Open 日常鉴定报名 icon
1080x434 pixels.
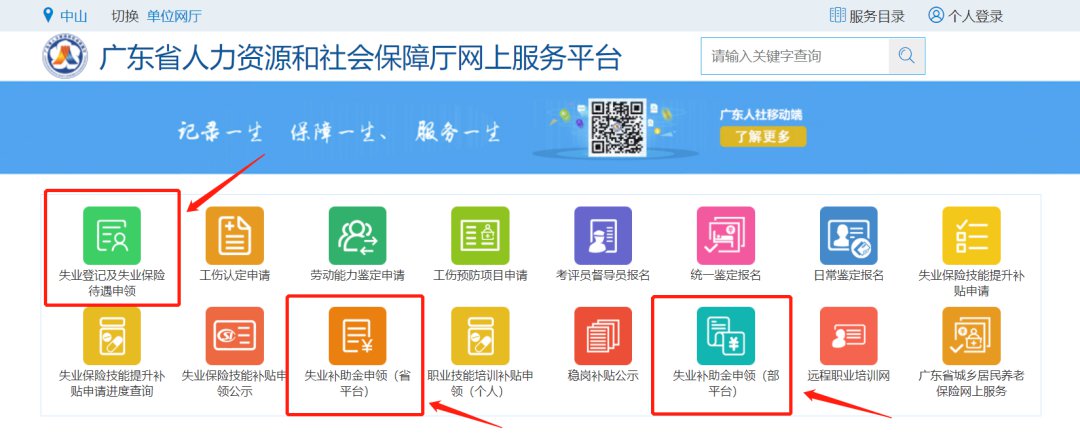click(x=849, y=236)
